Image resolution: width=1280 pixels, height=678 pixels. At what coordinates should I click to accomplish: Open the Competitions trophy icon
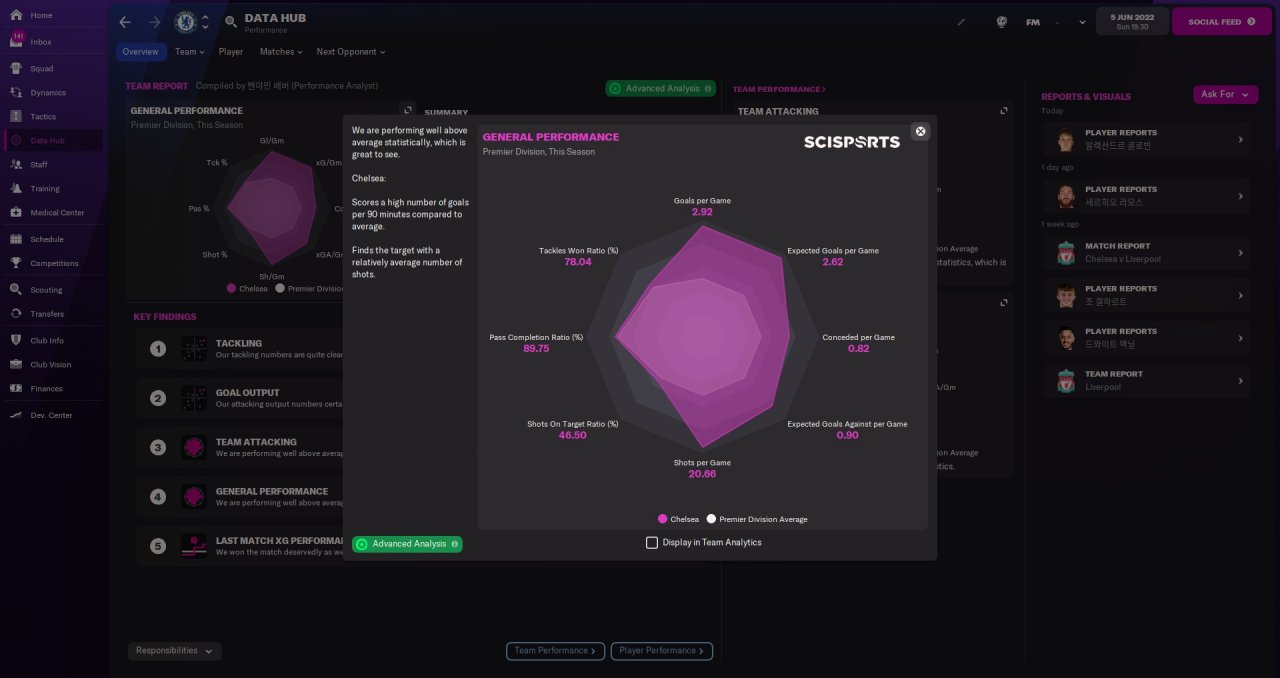(16, 263)
